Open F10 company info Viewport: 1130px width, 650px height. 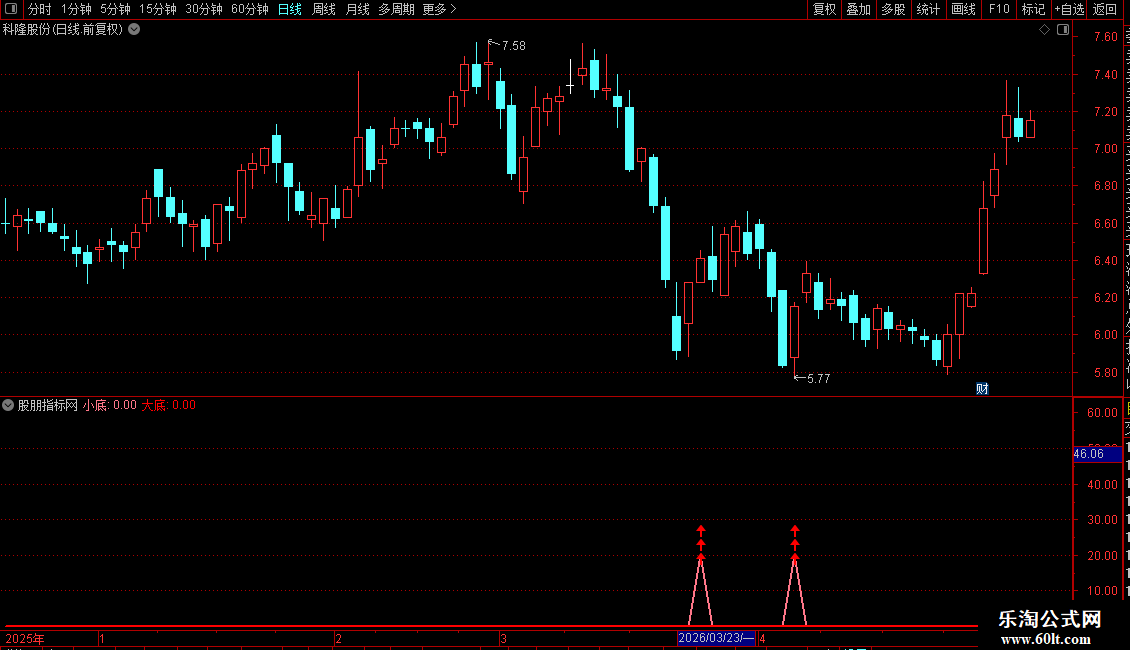click(999, 9)
